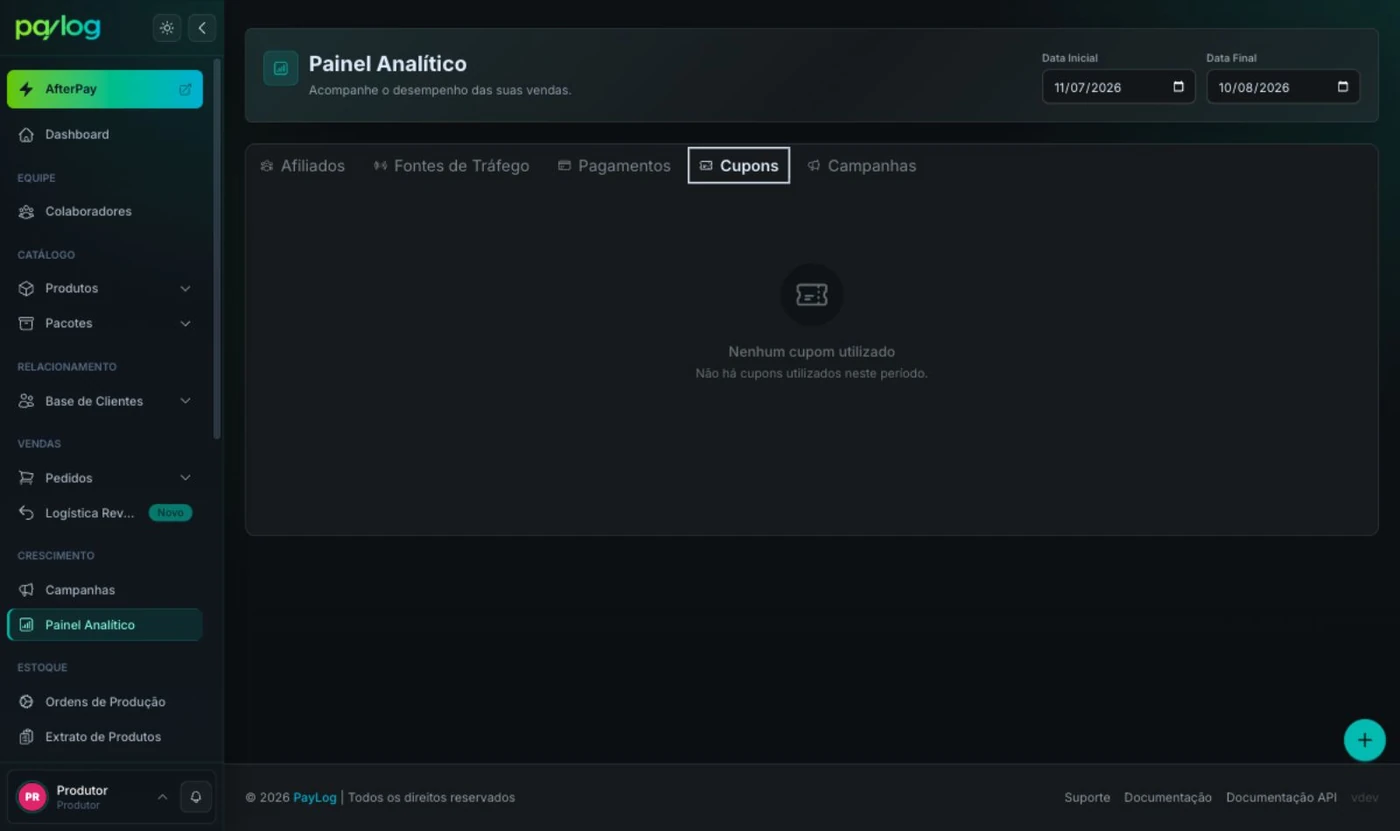Screen dimensions: 1400x831
Task: Click the empty coupon ticket icon
Action: pyautogui.click(x=811, y=294)
